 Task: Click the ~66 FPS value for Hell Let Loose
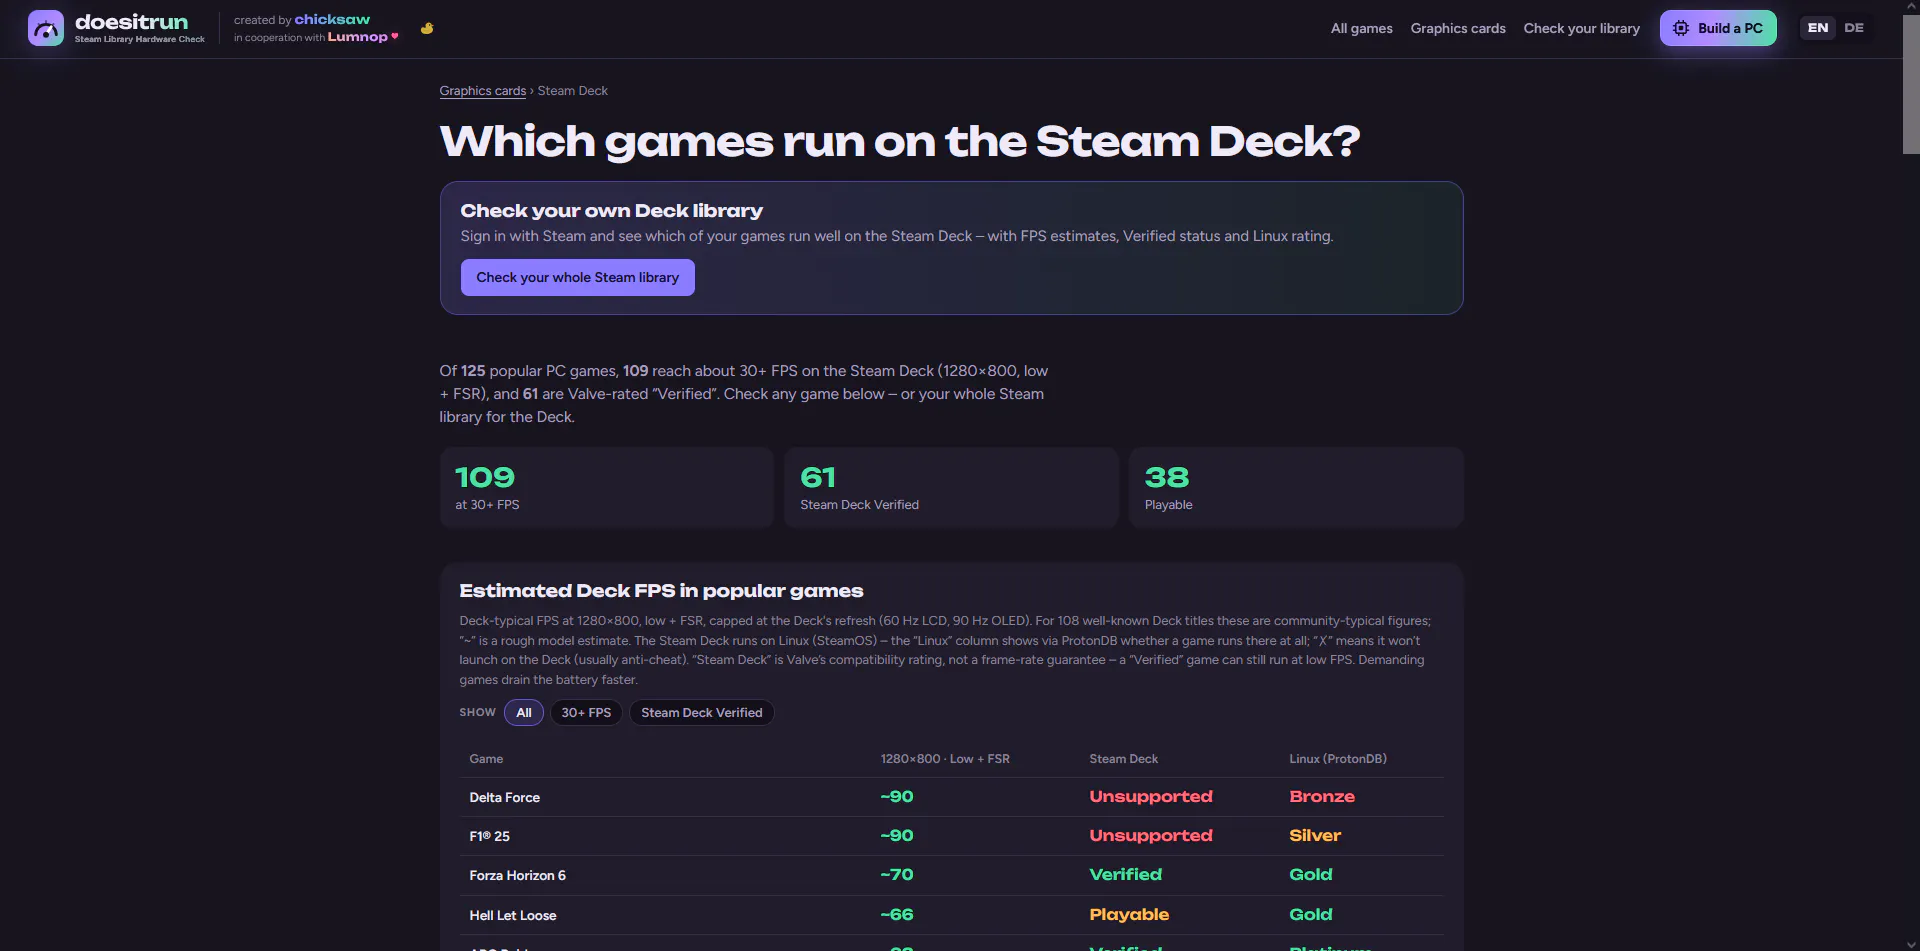pos(897,915)
